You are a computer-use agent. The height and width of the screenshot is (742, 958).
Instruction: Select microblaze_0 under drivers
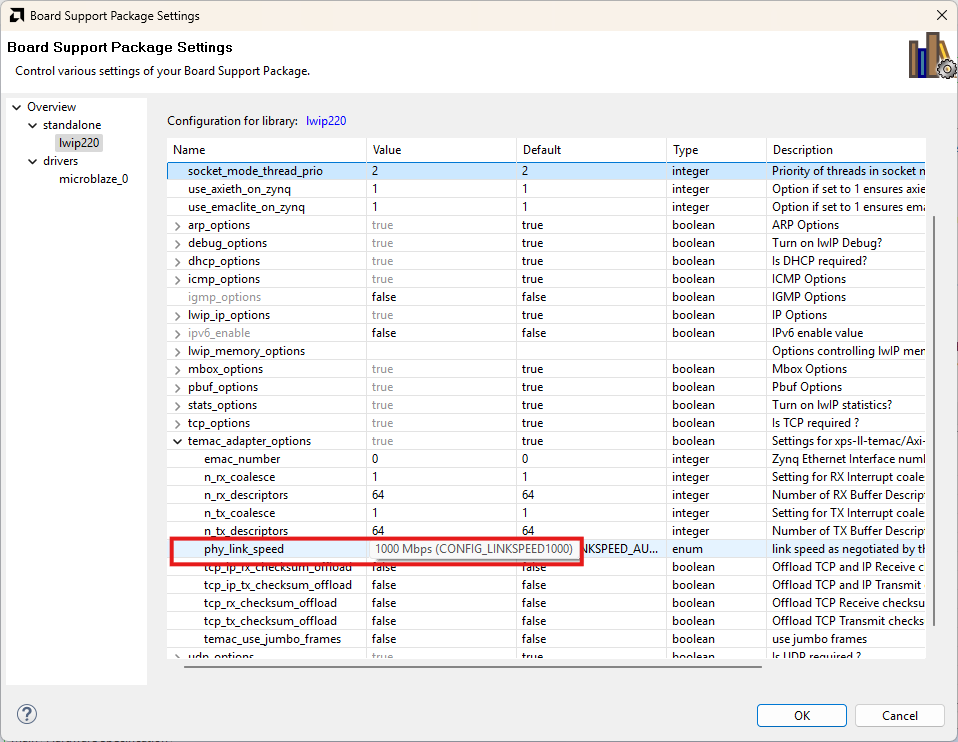(93, 179)
